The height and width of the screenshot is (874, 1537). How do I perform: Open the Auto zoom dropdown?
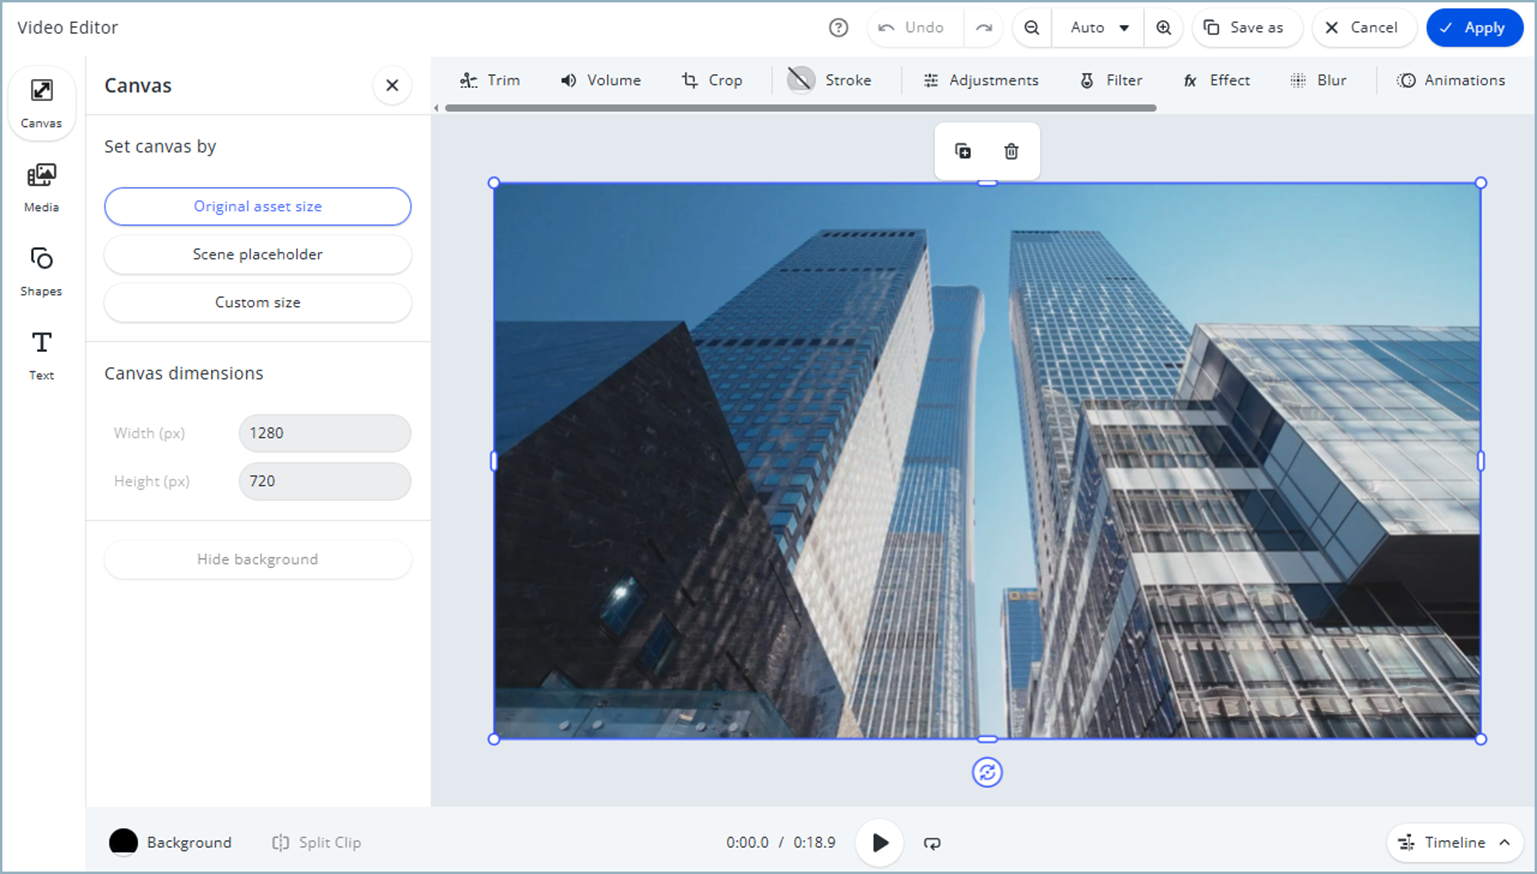click(x=1097, y=28)
